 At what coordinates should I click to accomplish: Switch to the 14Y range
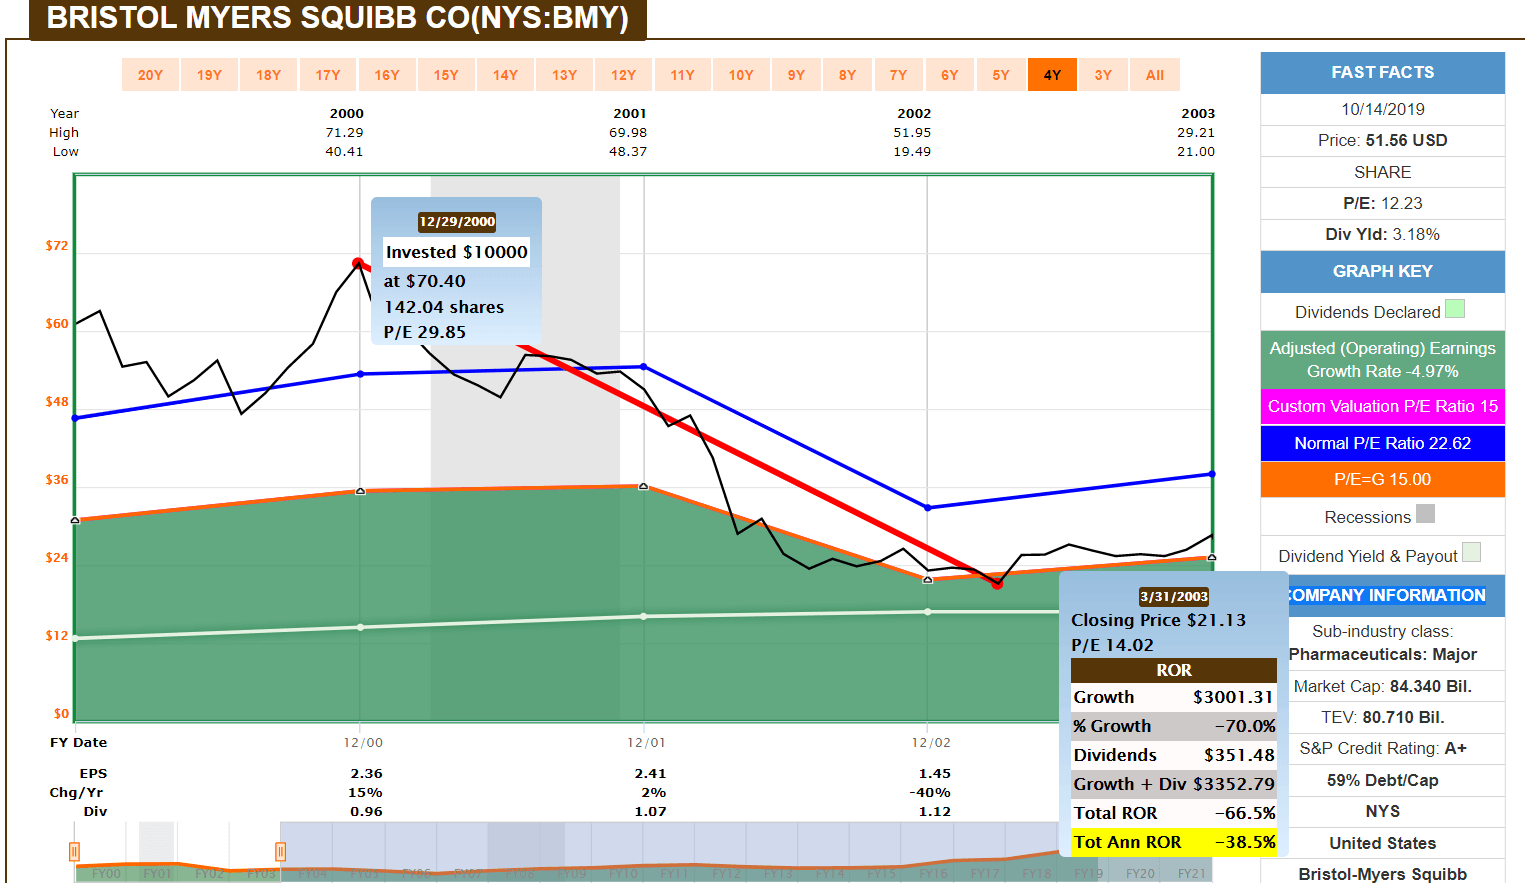click(505, 75)
